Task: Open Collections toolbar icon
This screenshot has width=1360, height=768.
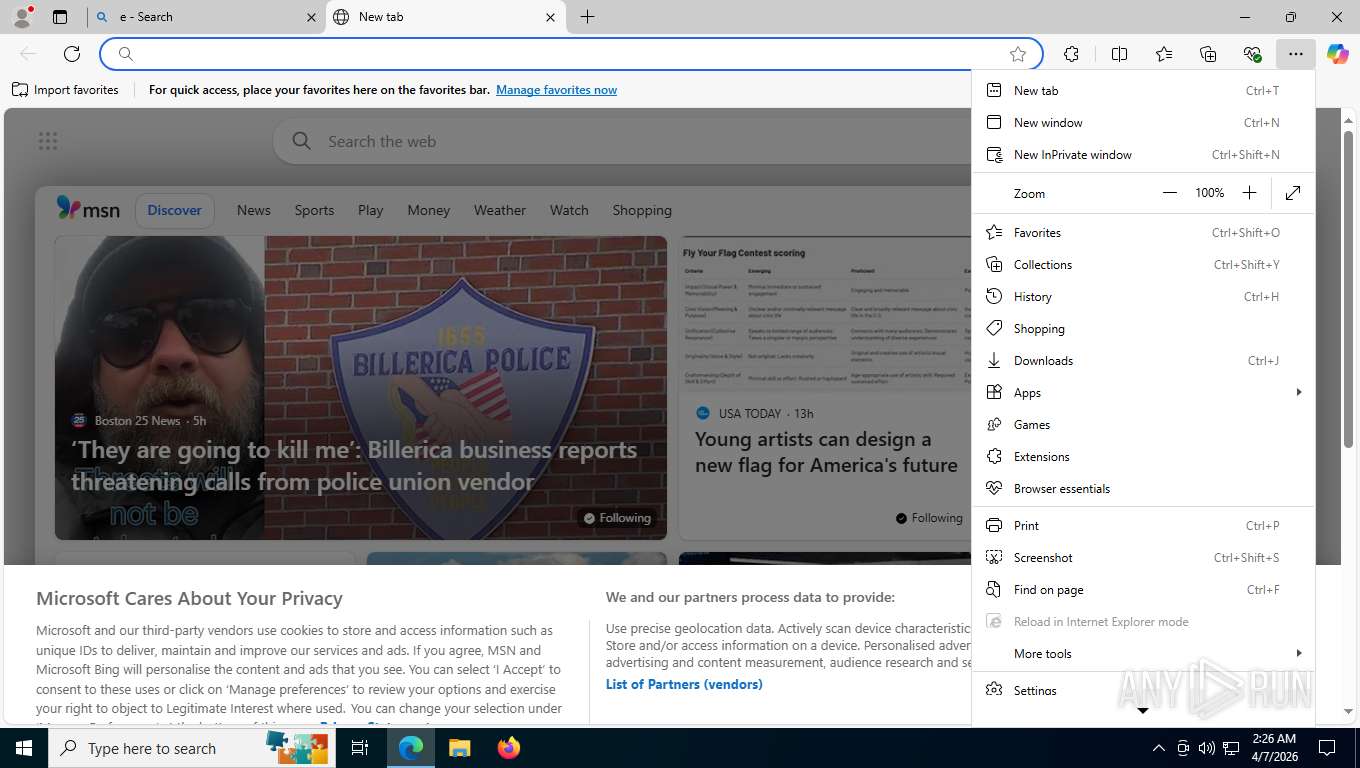Action: (x=1208, y=54)
